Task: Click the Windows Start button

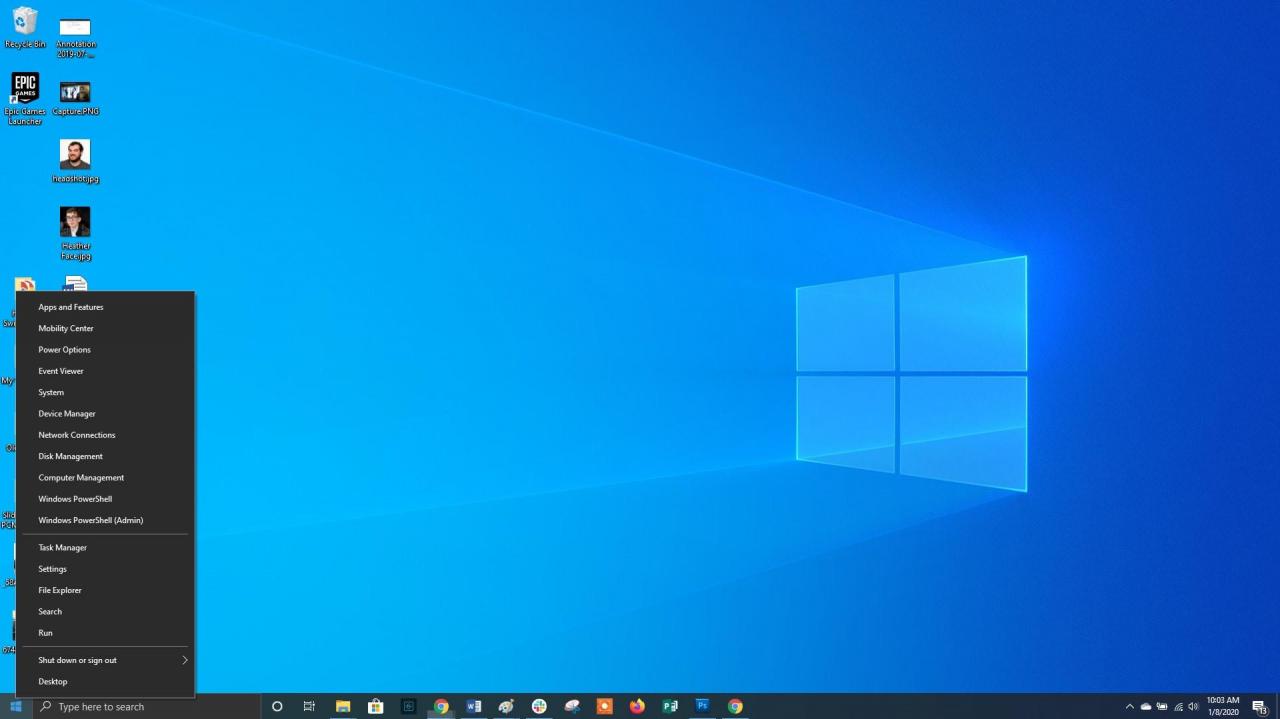Action: point(15,706)
